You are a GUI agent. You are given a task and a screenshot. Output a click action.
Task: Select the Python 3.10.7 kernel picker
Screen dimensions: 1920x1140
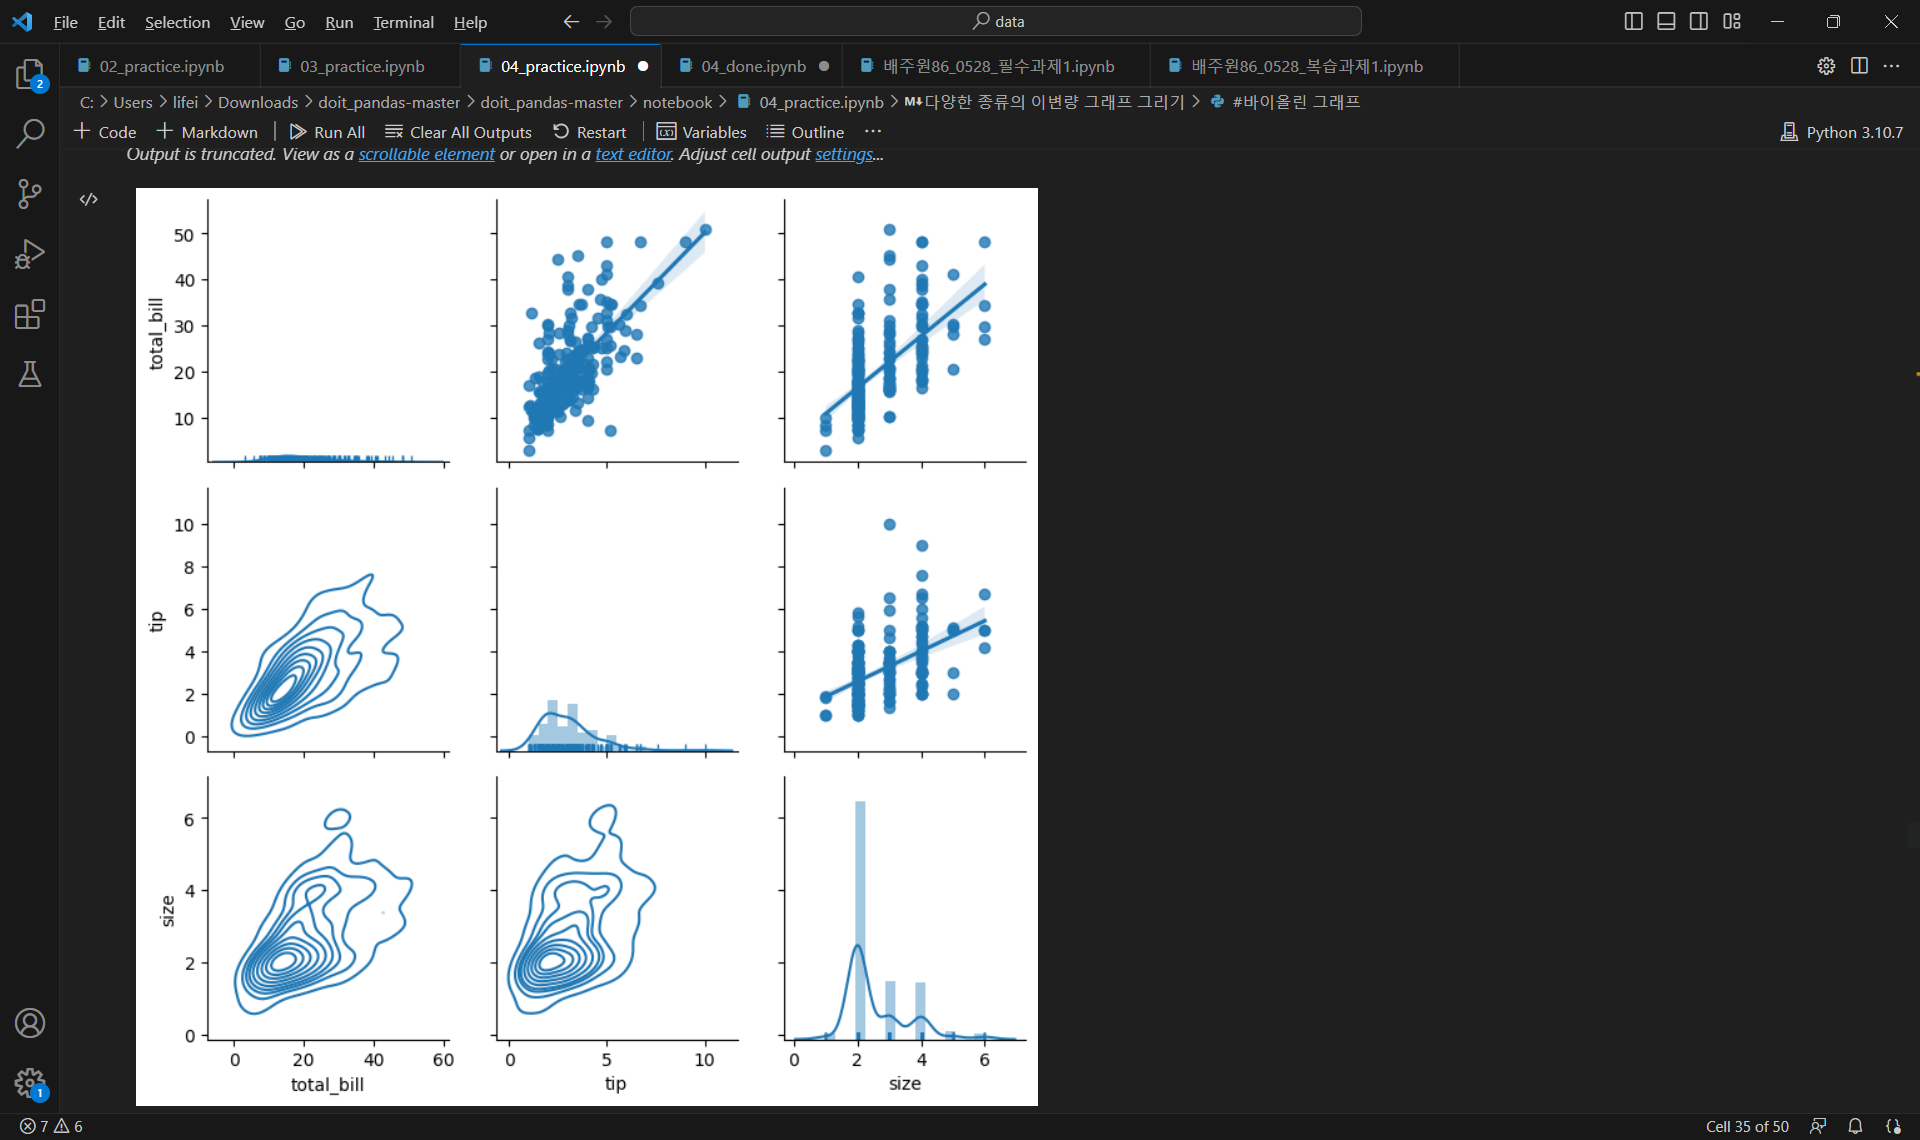[1841, 132]
